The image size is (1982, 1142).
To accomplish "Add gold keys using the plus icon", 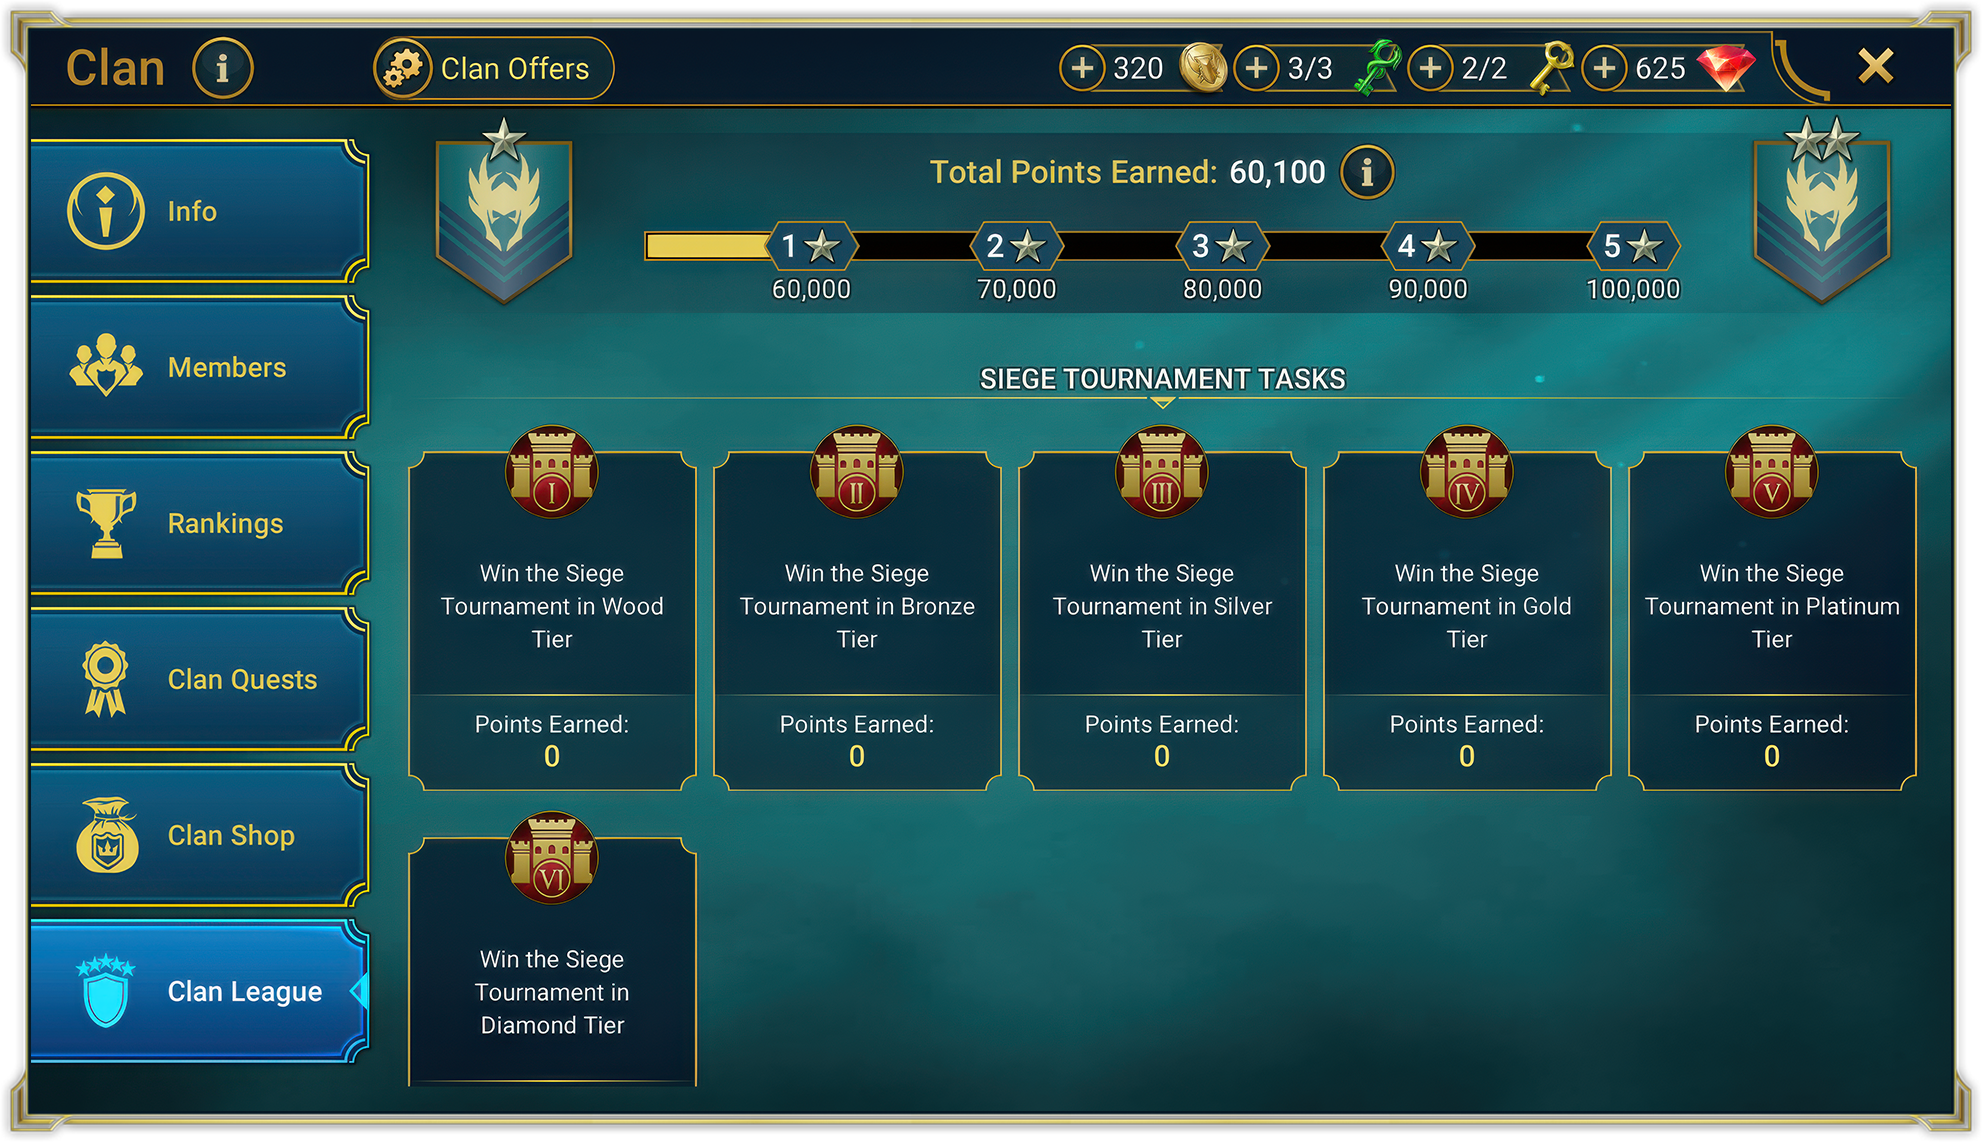I will [x=1430, y=68].
